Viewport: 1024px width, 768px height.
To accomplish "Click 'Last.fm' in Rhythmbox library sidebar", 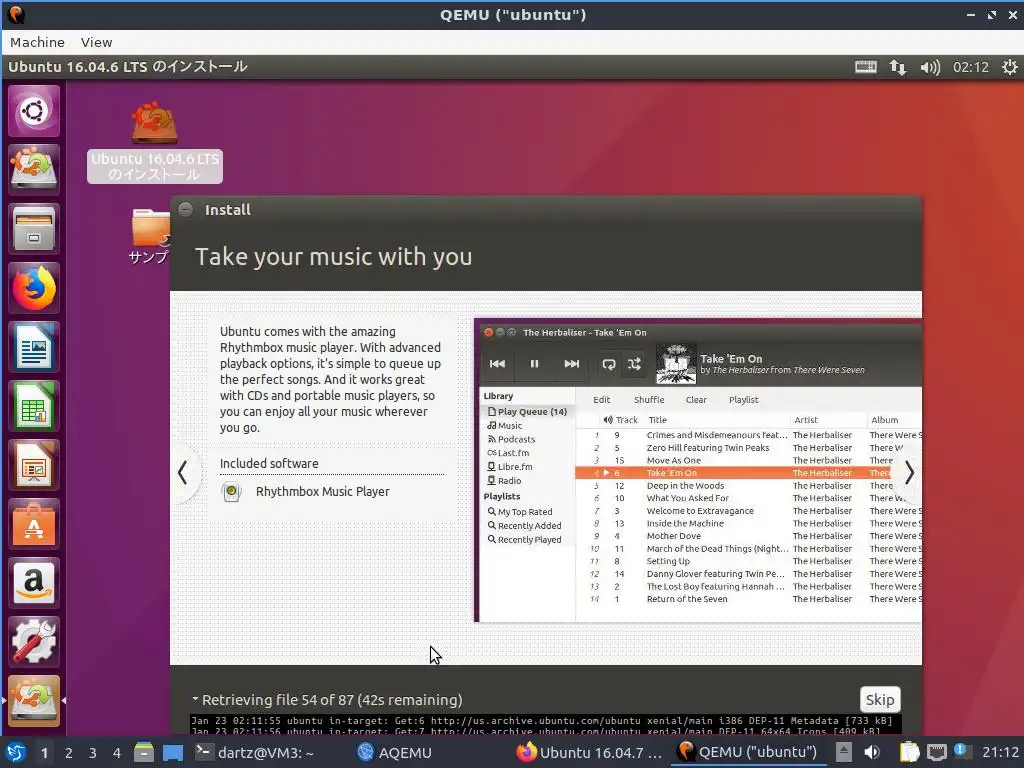I will click(x=508, y=453).
